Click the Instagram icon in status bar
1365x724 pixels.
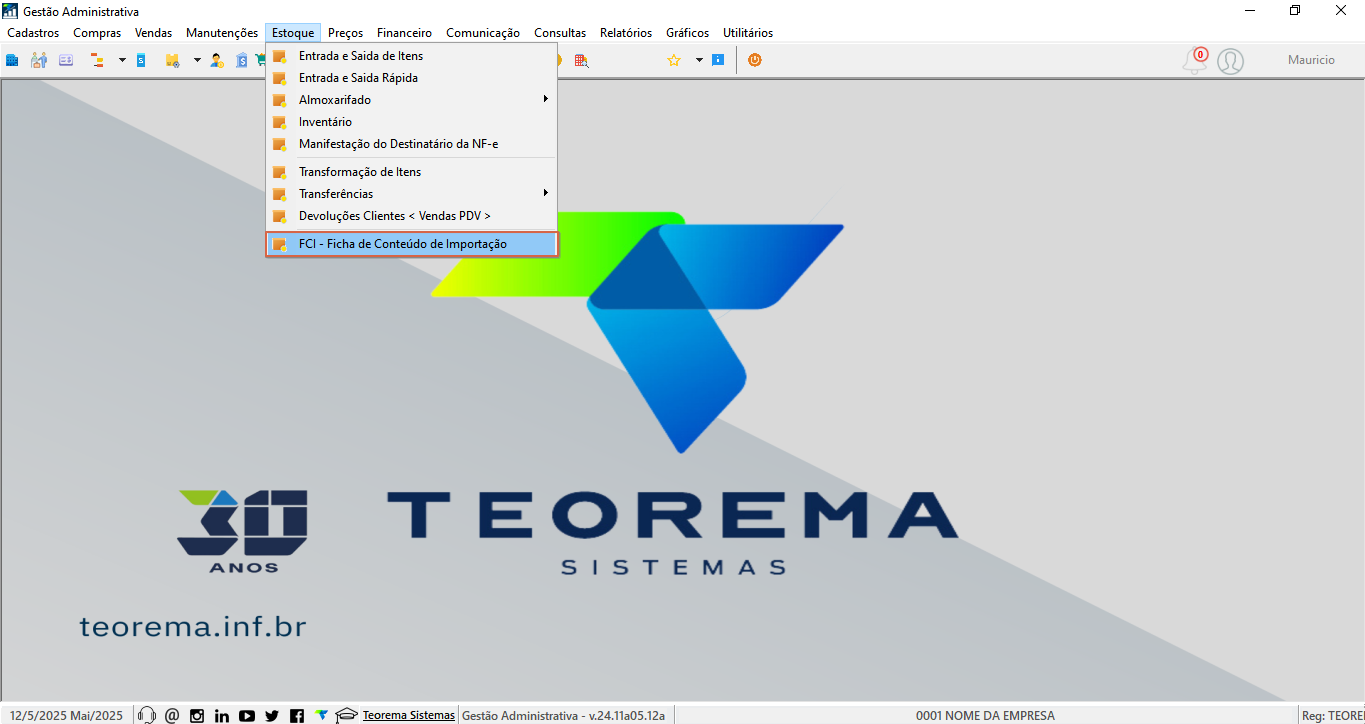click(197, 715)
